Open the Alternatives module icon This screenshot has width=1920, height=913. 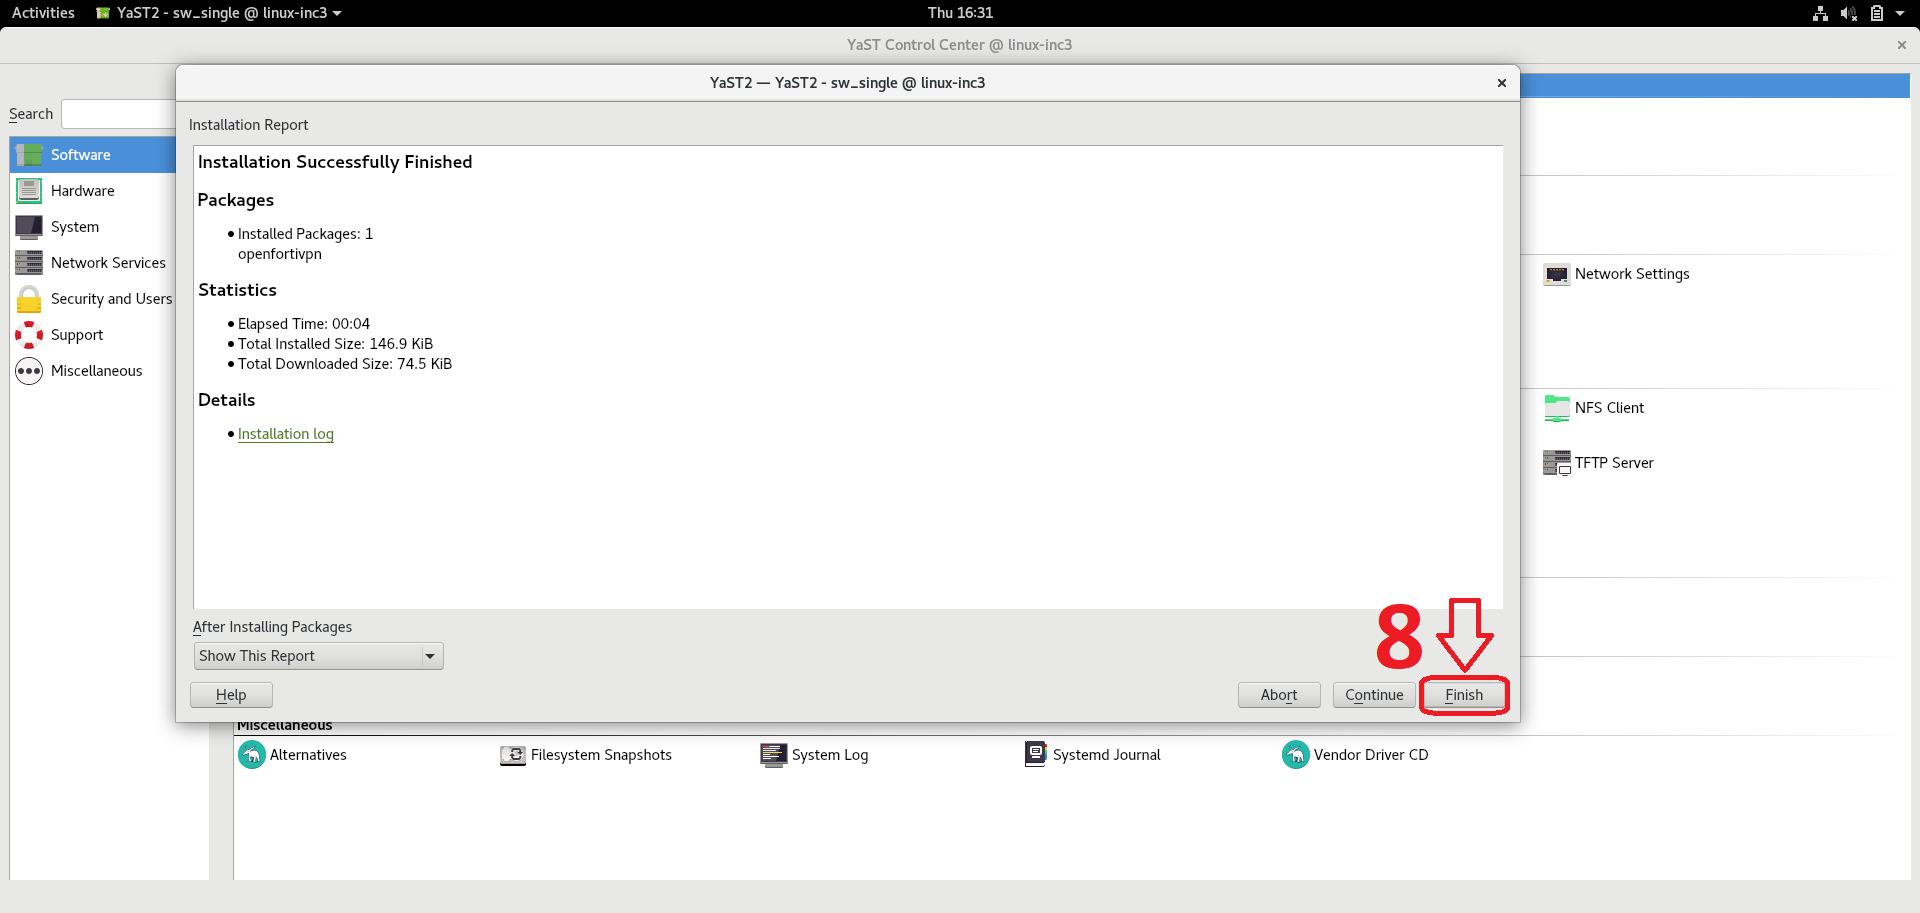[252, 755]
